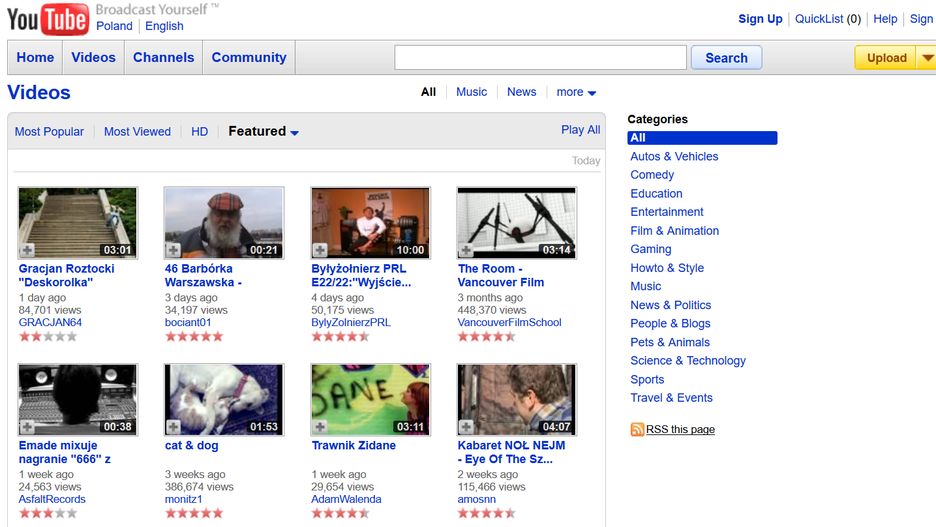The width and height of the screenshot is (936, 527).
Task: Select Comedy category
Action: pyautogui.click(x=652, y=175)
